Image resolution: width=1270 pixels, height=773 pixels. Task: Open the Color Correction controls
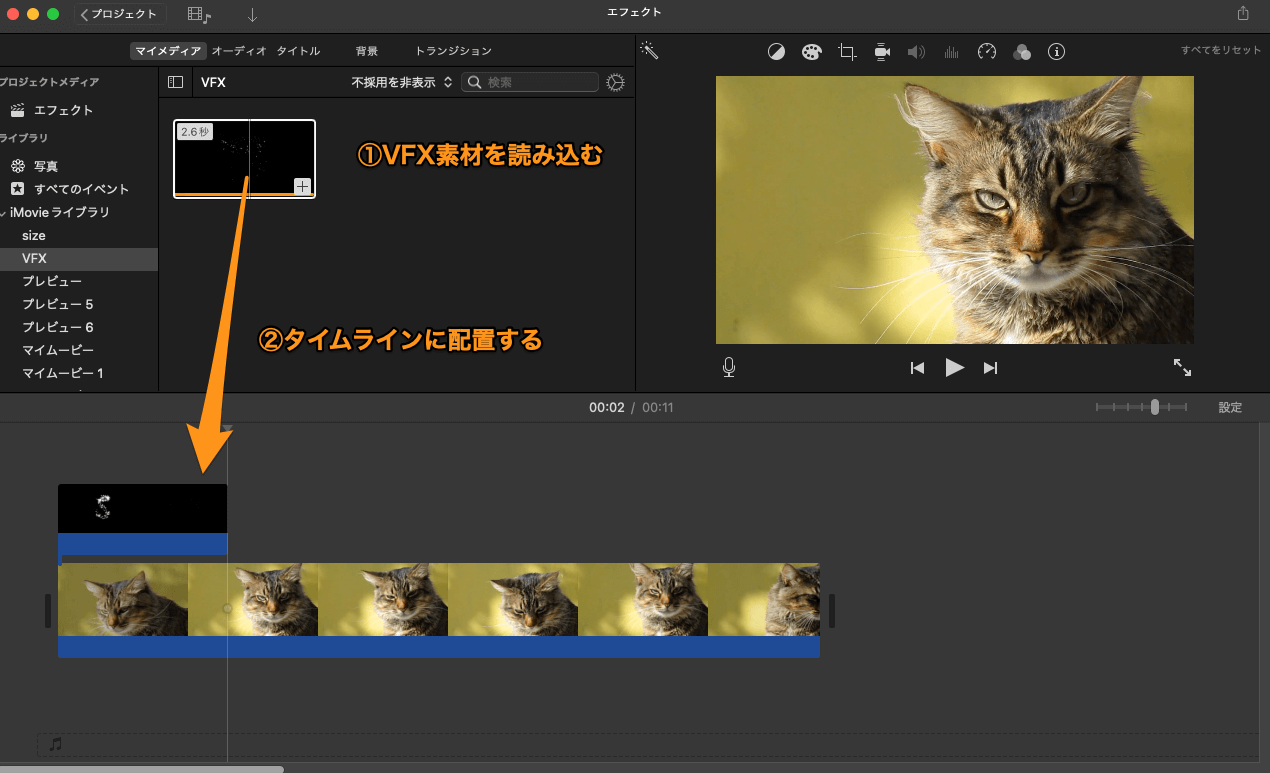811,51
